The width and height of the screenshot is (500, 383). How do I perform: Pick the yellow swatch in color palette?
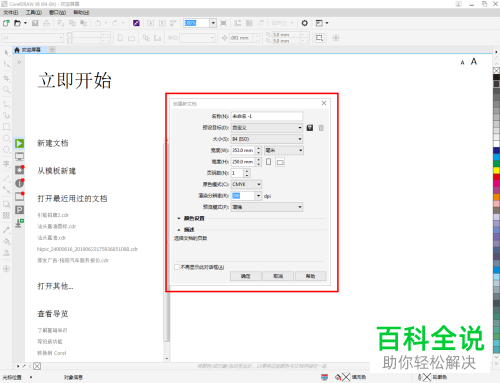pos(496,170)
